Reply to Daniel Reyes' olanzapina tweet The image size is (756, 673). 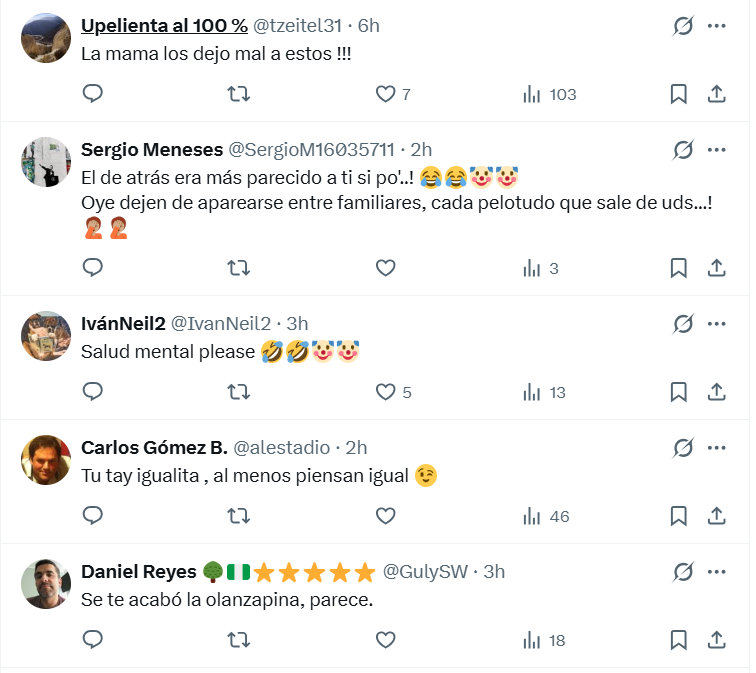pos(92,640)
